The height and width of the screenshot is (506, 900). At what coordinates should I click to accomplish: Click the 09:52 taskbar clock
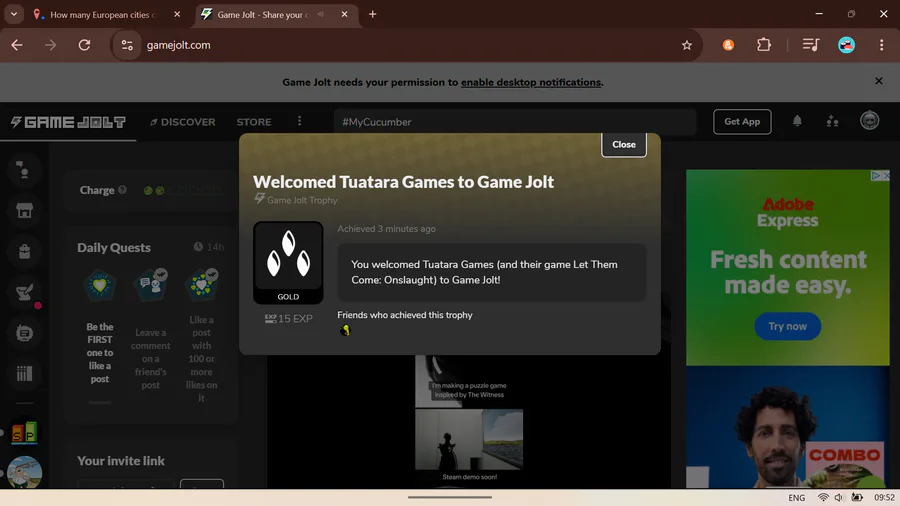(884, 497)
